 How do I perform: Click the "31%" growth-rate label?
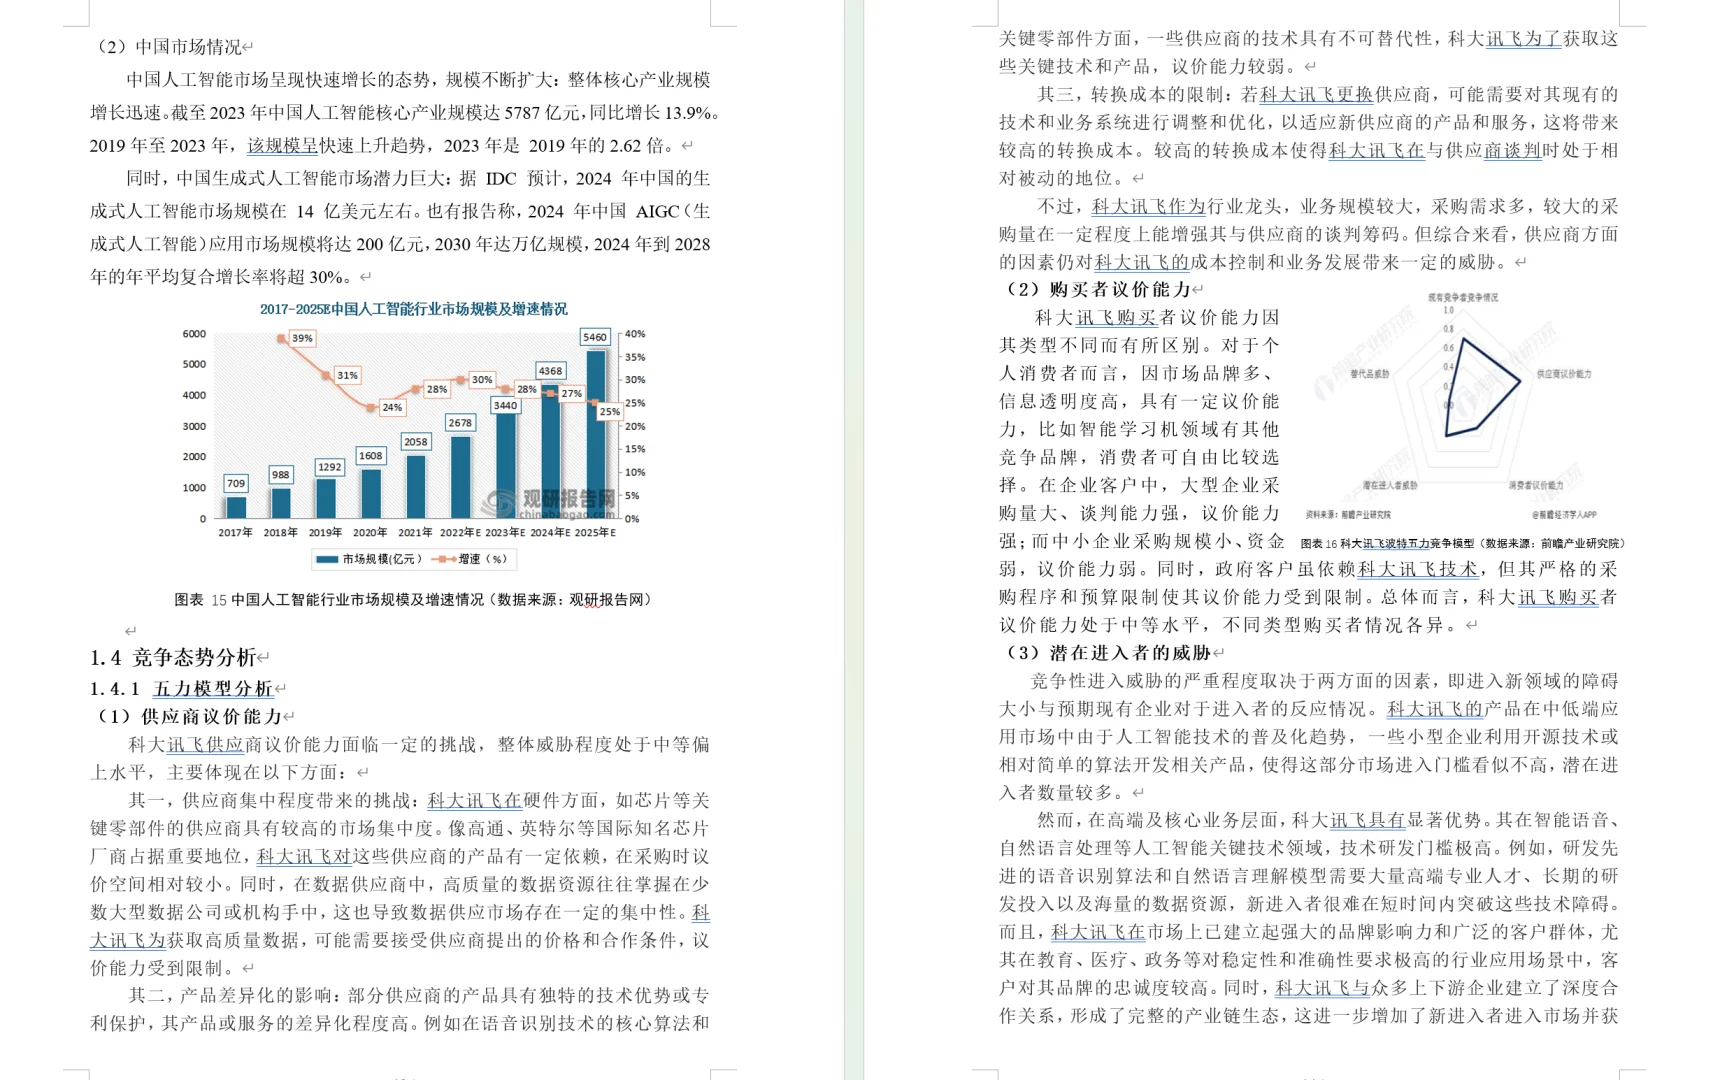(347, 376)
